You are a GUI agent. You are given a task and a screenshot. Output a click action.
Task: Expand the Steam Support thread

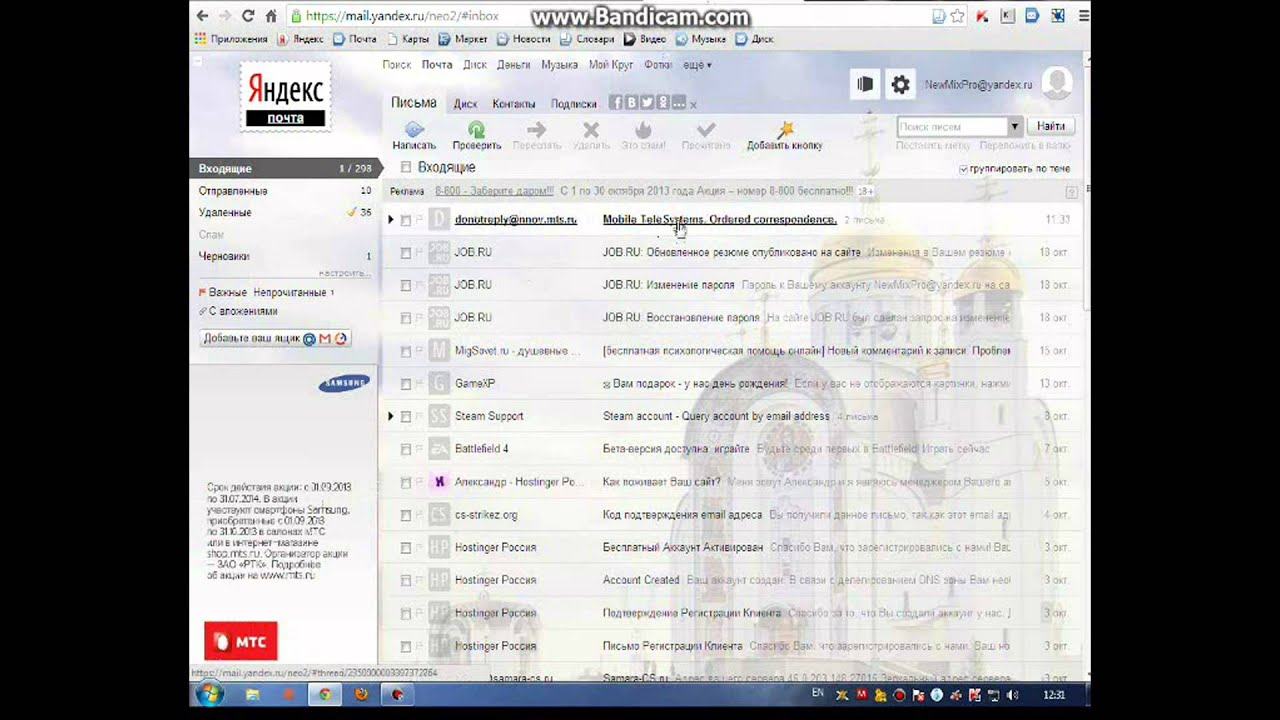(391, 416)
